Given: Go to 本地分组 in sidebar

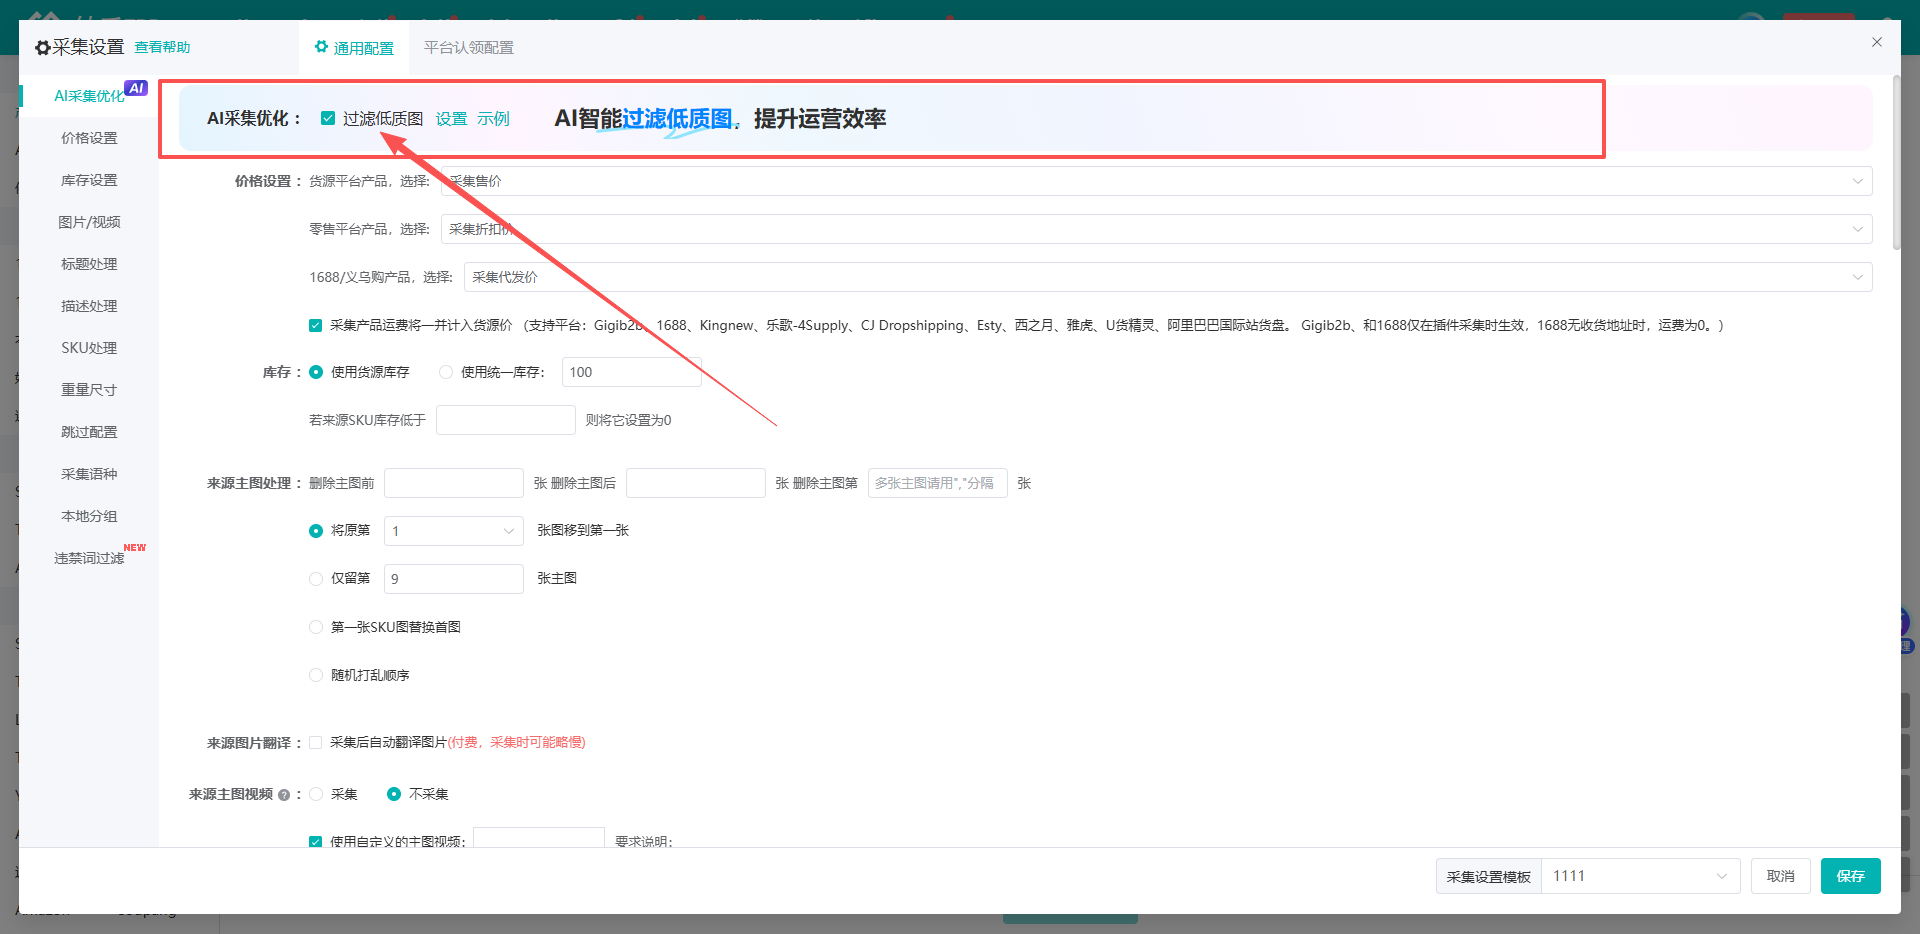Looking at the screenshot, I should click(x=89, y=516).
